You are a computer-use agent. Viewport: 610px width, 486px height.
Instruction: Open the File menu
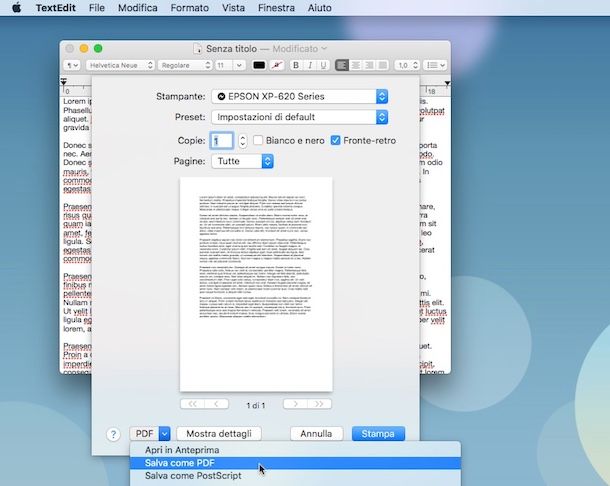(x=96, y=8)
